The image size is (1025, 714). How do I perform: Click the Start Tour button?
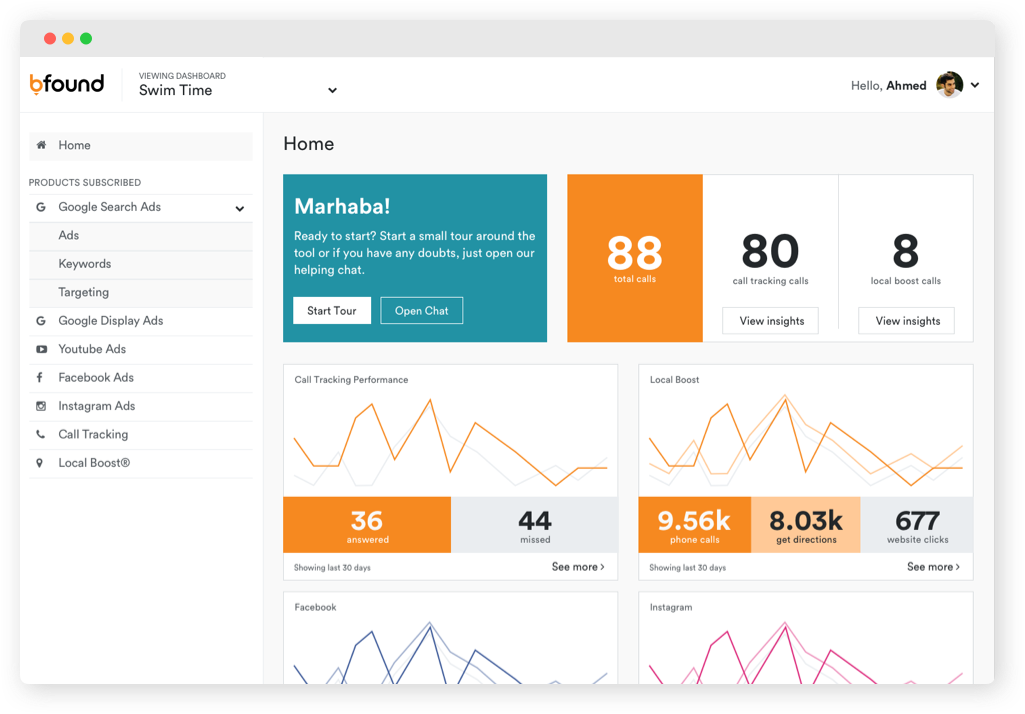tap(332, 311)
